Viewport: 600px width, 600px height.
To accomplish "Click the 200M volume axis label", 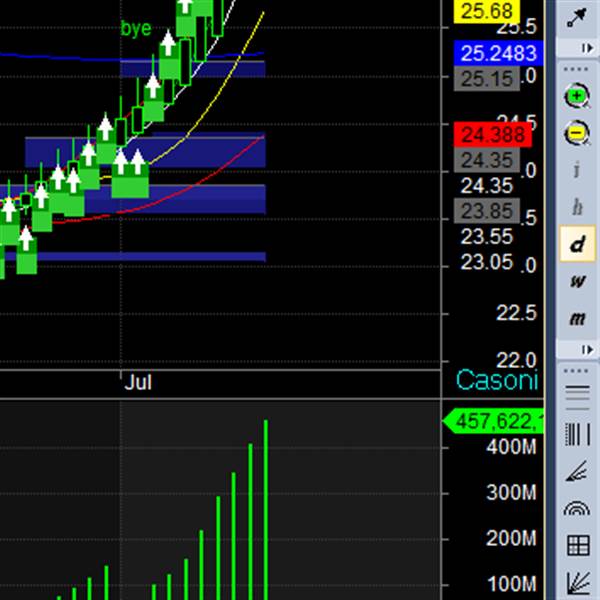I will (x=511, y=539).
